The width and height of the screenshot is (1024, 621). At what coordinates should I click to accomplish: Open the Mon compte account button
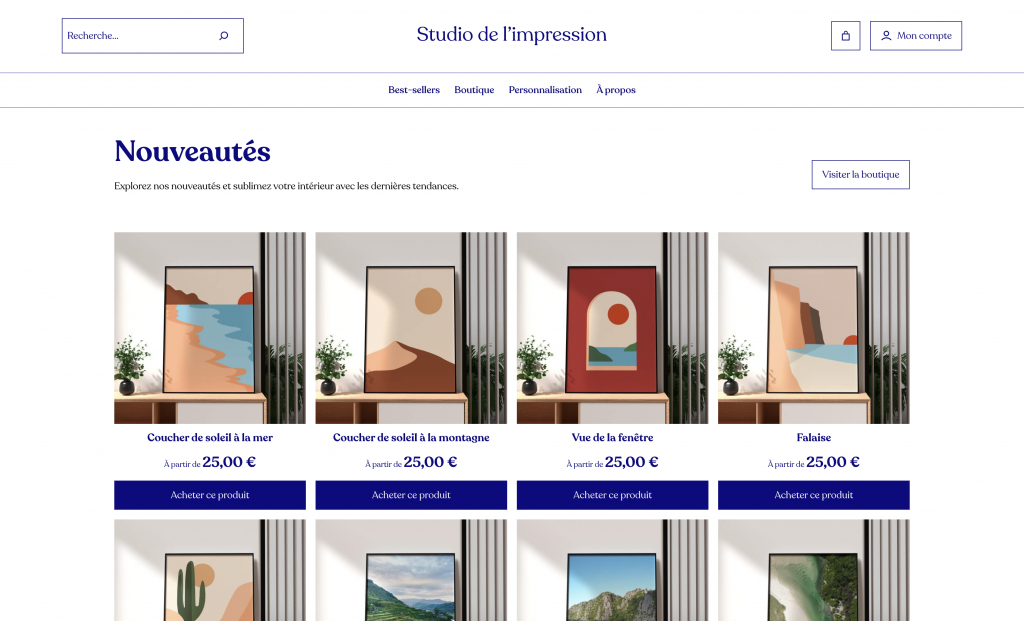click(916, 36)
